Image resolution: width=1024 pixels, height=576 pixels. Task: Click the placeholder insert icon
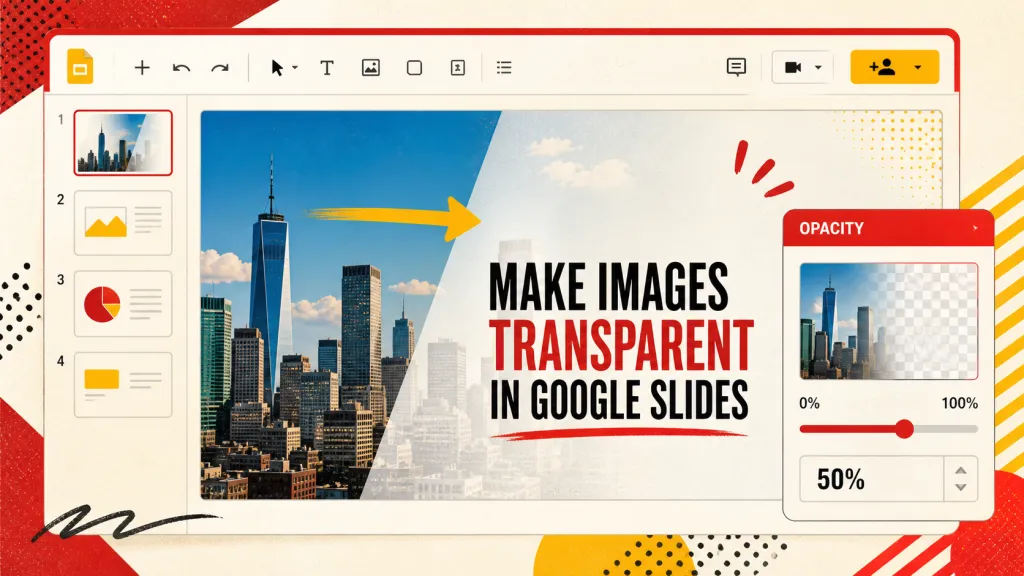click(458, 67)
